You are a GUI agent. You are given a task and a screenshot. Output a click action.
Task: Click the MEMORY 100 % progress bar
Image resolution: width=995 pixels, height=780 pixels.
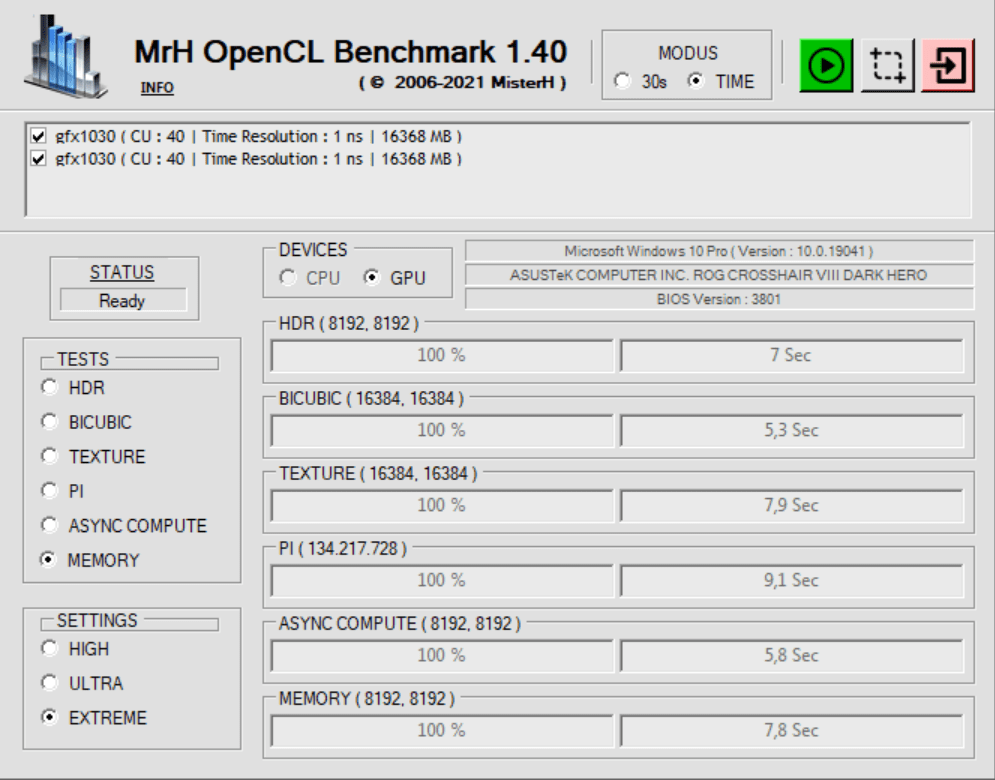tap(442, 730)
